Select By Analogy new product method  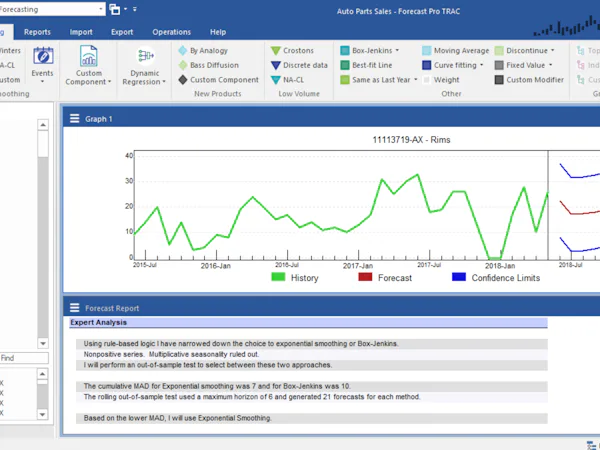point(203,51)
